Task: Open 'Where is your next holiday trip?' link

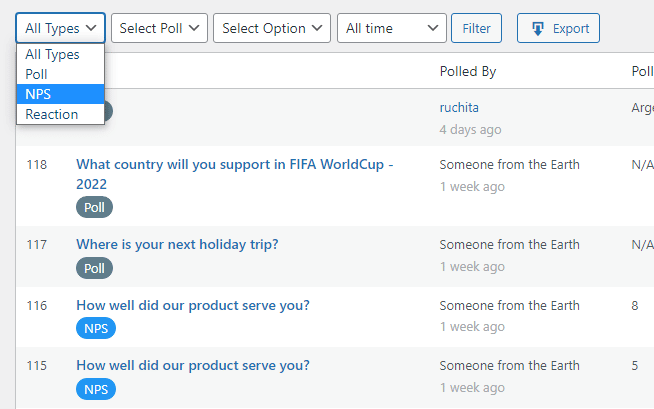Action: 177,244
